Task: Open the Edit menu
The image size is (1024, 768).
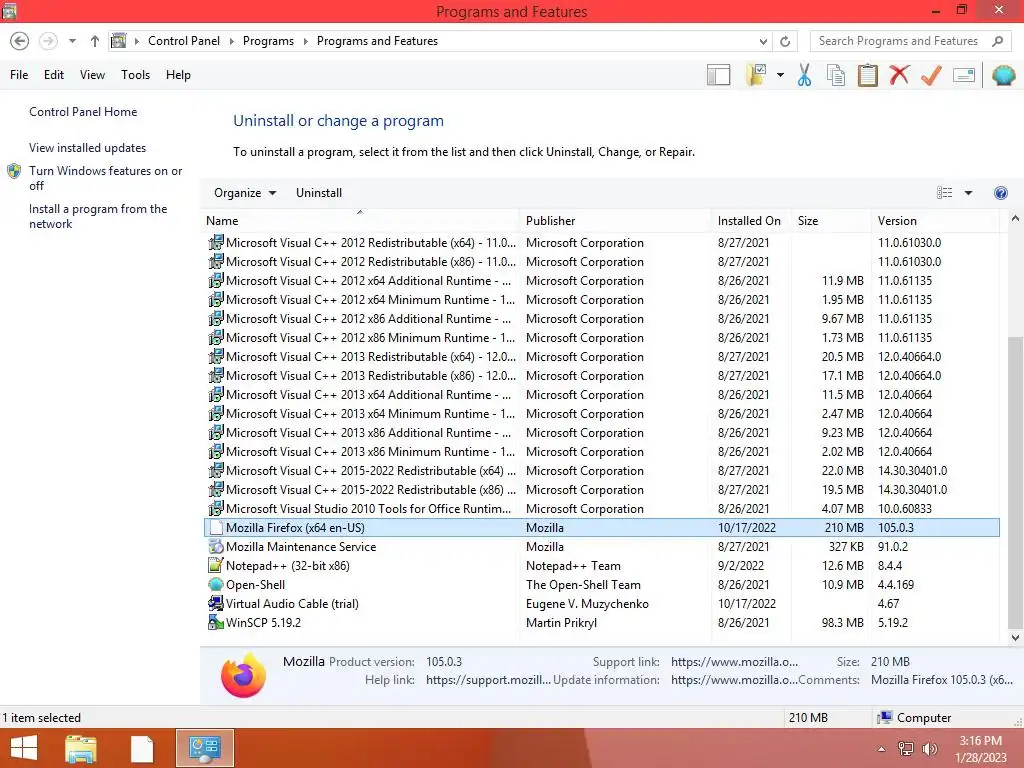Action: [x=54, y=75]
